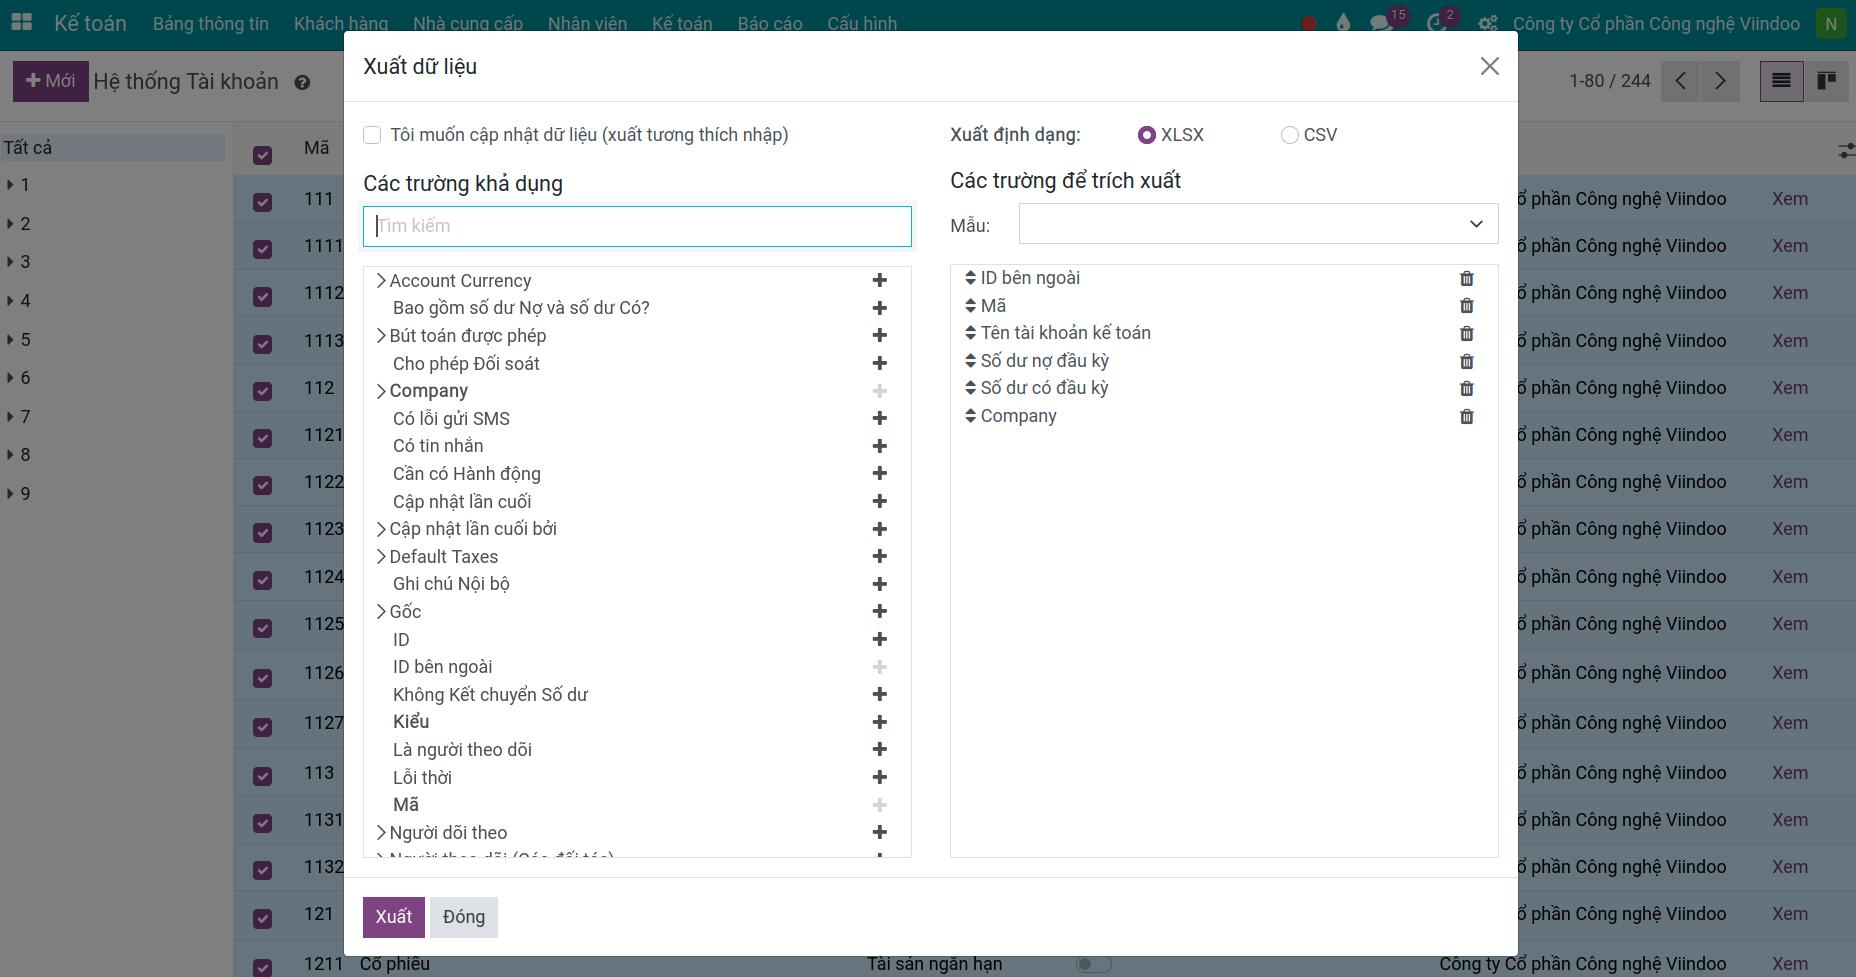
Task: Expand the Account Currency field tree
Action: [380, 281]
